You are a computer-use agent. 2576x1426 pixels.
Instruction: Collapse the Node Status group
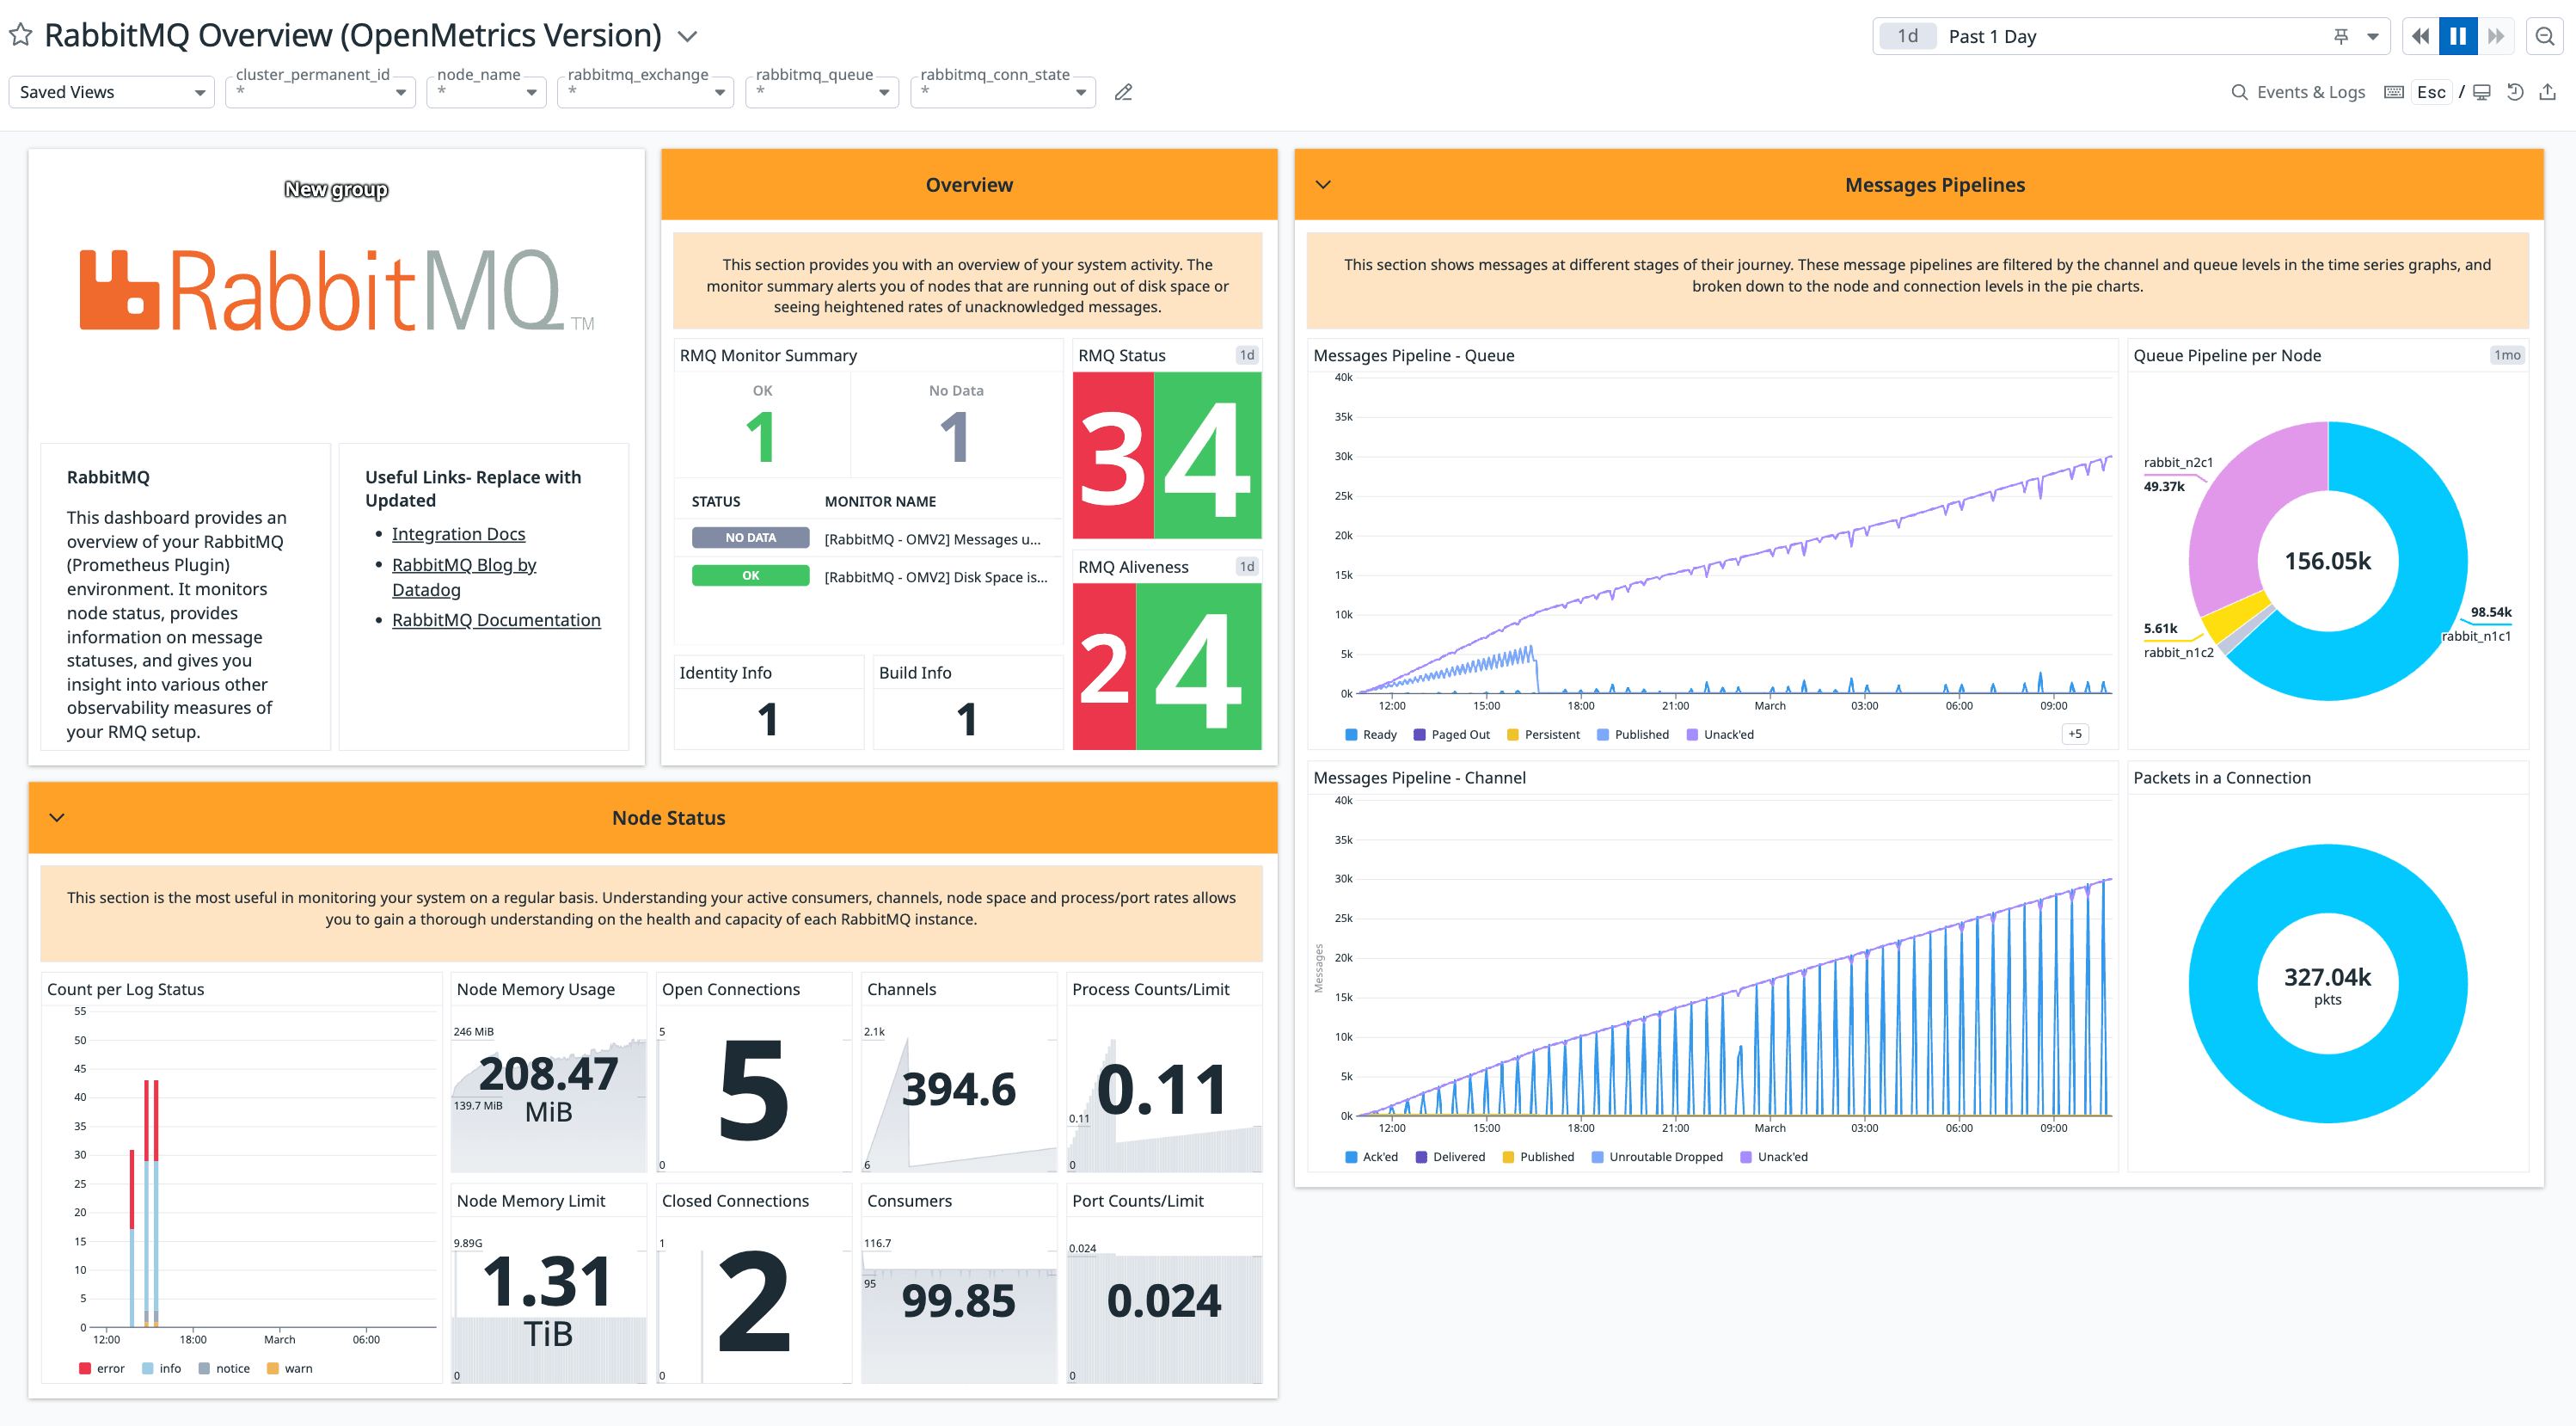[57, 817]
